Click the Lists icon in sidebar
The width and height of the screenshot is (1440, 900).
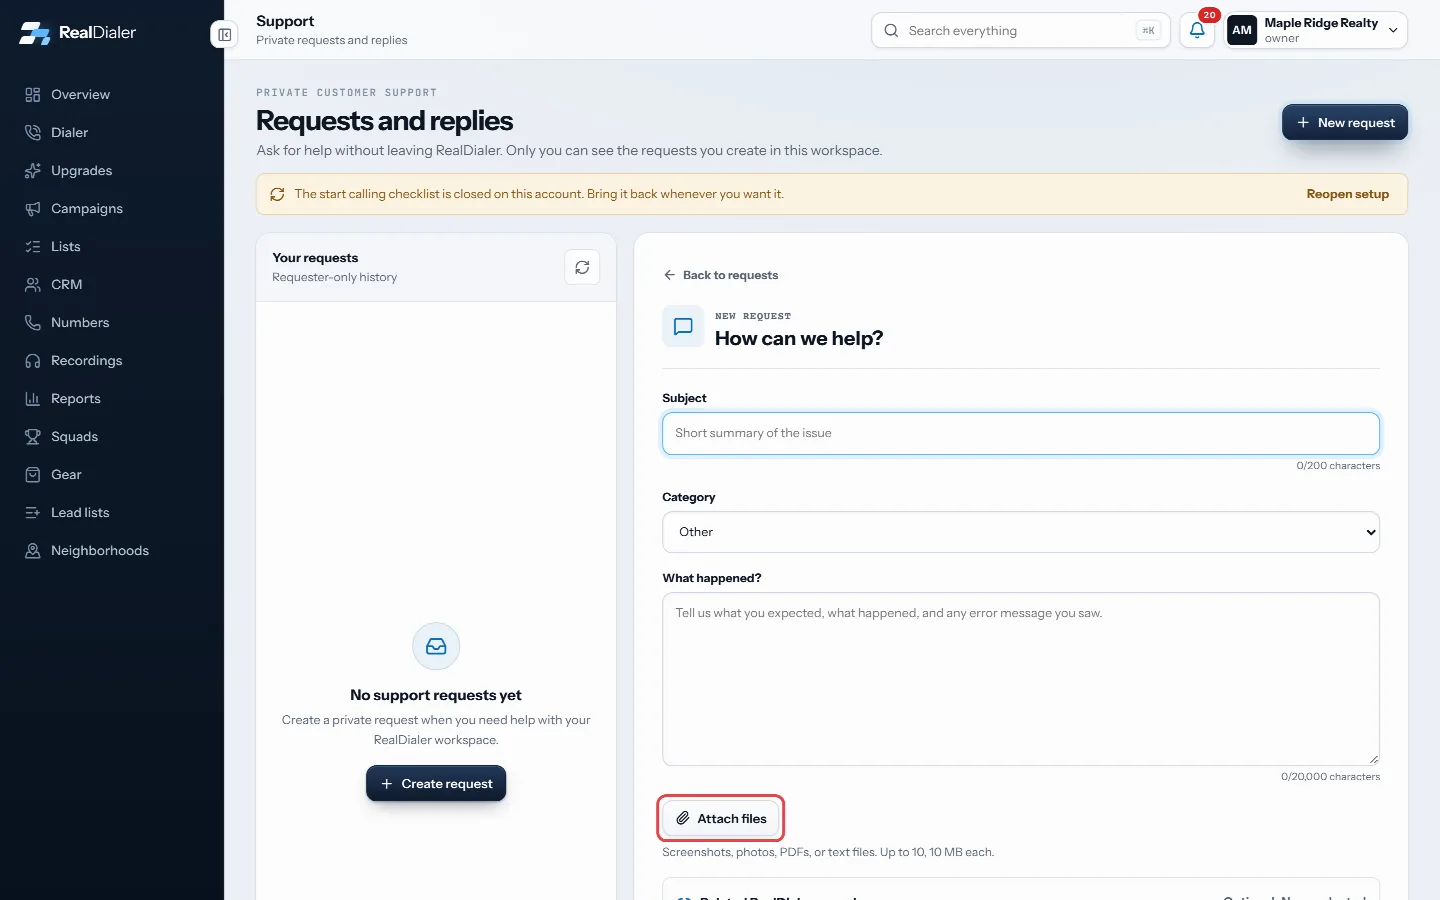pos(33,247)
